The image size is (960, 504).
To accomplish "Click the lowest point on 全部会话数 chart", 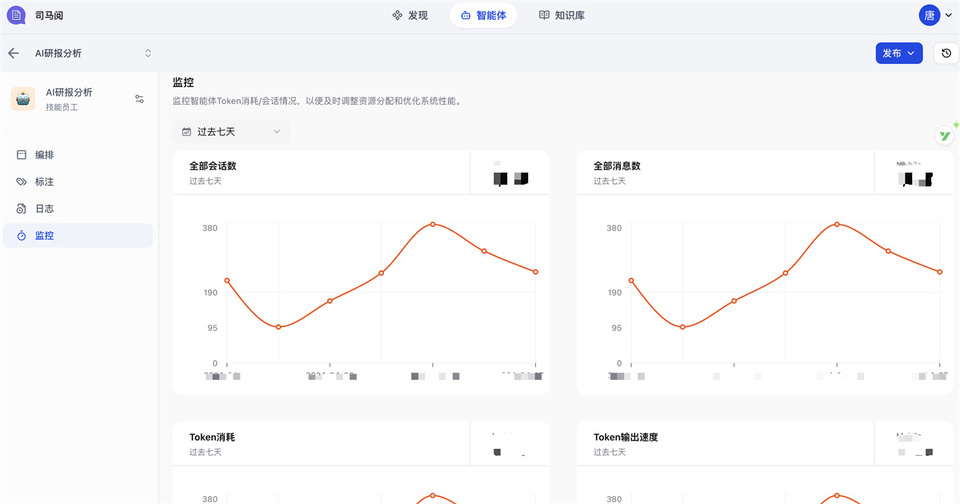I will click(x=279, y=327).
